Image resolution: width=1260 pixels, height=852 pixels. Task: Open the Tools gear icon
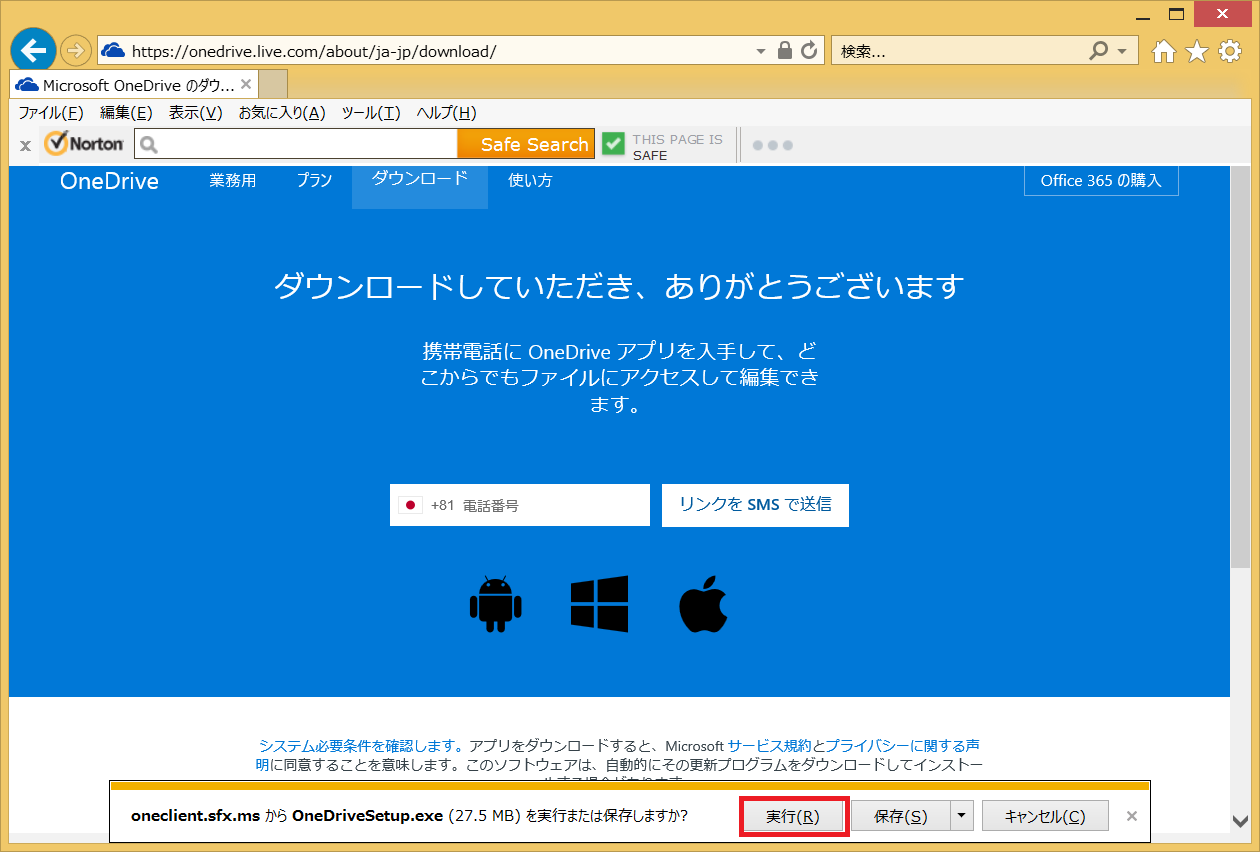tap(1230, 51)
